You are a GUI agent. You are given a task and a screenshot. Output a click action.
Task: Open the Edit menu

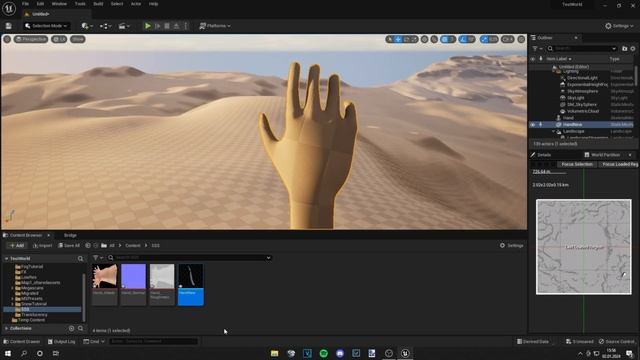pyautogui.click(x=40, y=4)
